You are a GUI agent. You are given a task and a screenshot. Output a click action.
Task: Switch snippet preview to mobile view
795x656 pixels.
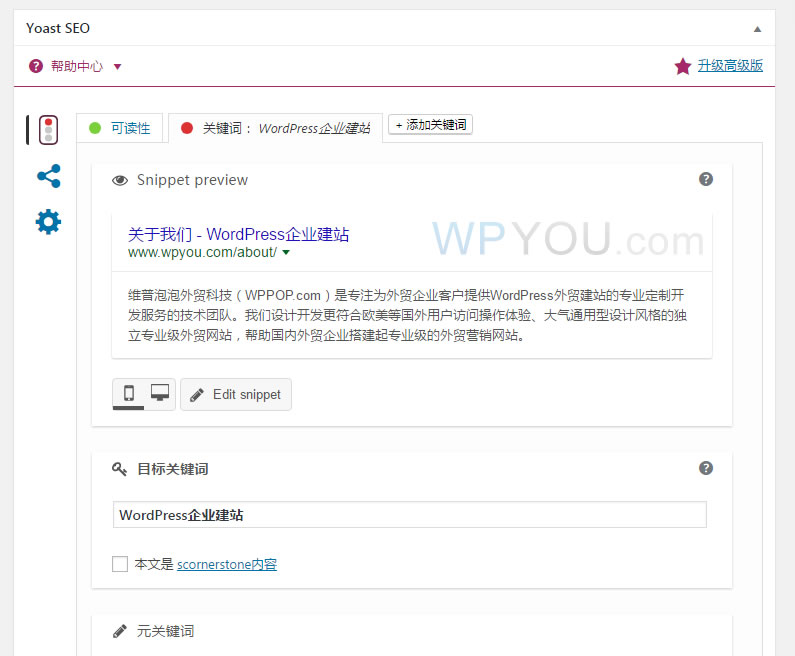(x=129, y=393)
